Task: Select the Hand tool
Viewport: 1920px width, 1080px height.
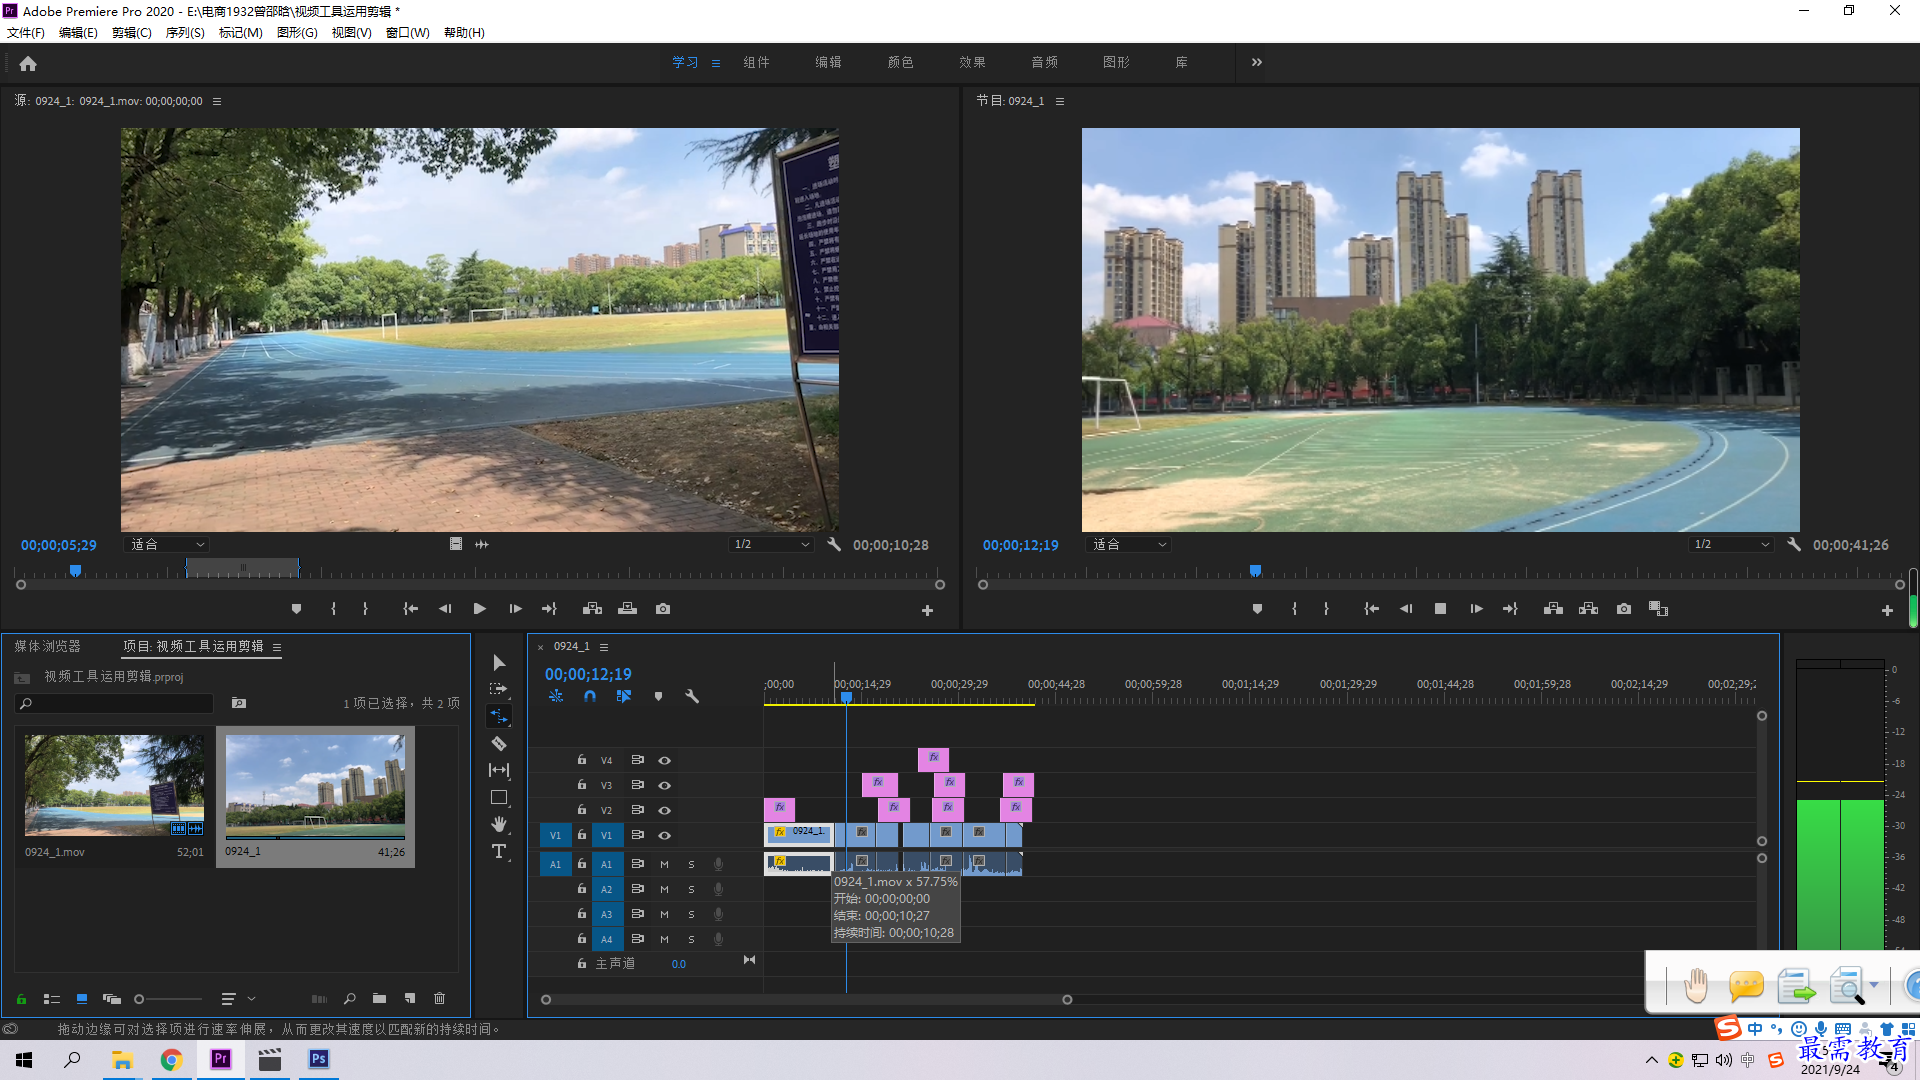Action: coord(499,824)
